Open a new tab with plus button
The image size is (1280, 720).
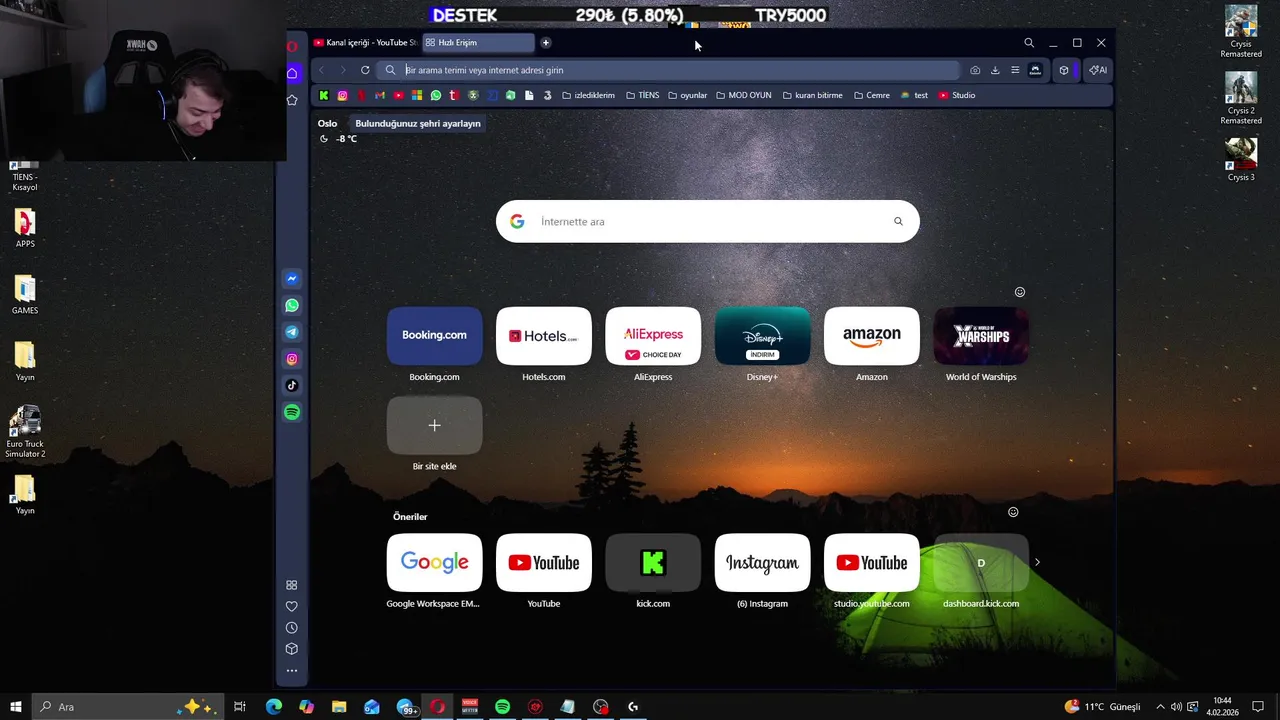point(546,43)
